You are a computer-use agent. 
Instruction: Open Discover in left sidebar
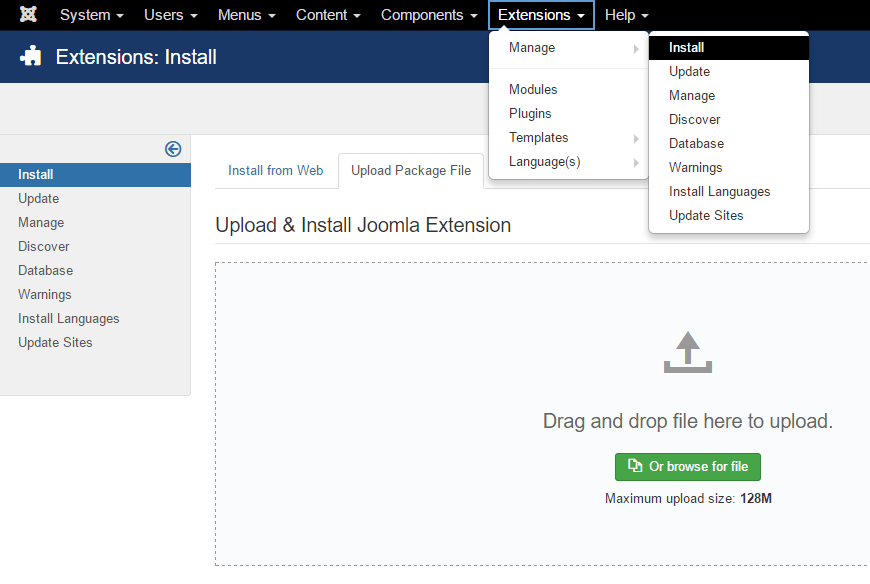pos(95,246)
